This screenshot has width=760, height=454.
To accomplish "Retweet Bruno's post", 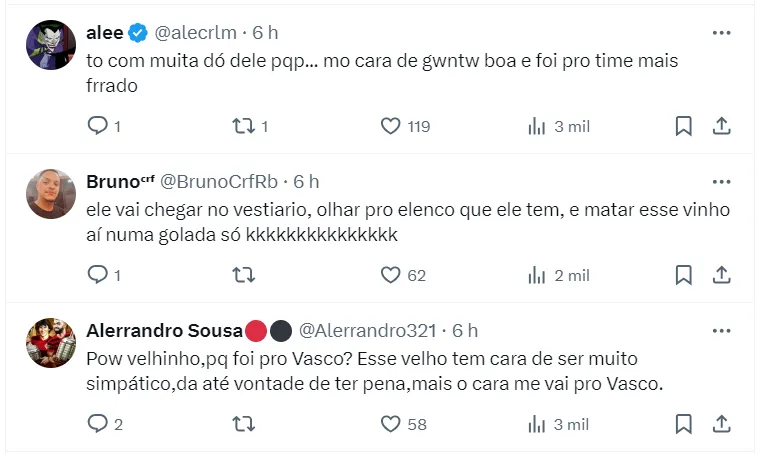I will click(242, 275).
